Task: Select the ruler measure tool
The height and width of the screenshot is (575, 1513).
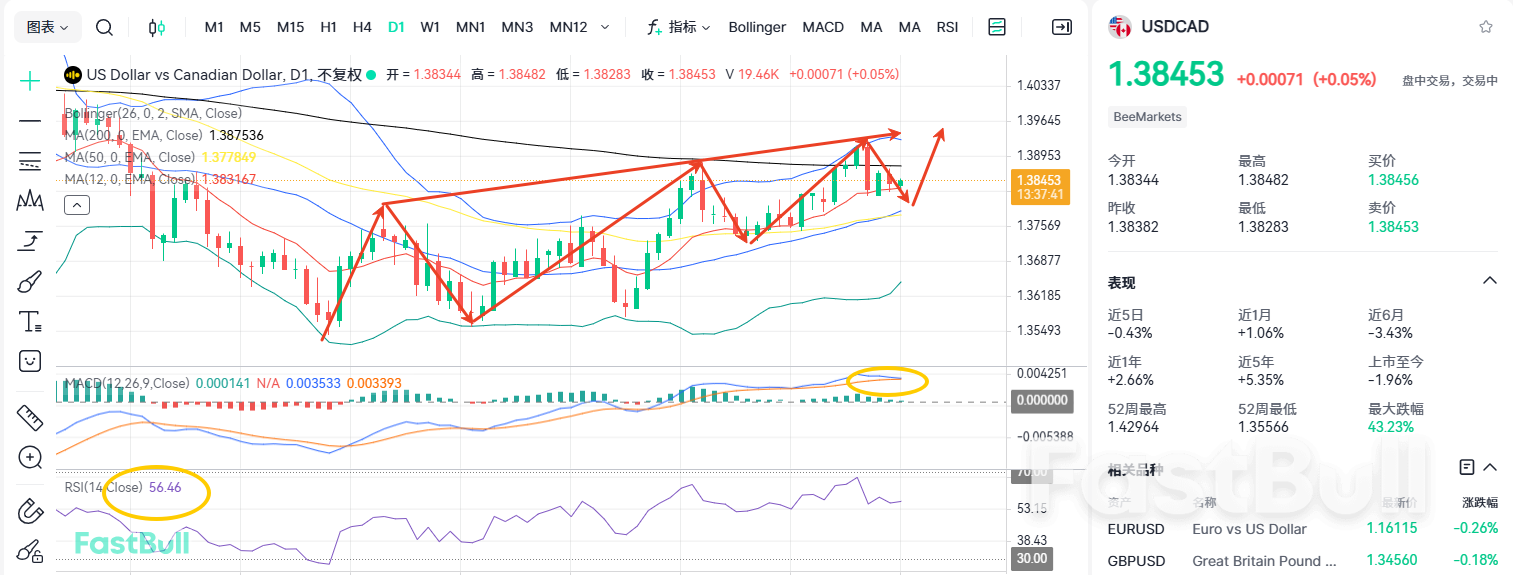Action: click(x=30, y=417)
